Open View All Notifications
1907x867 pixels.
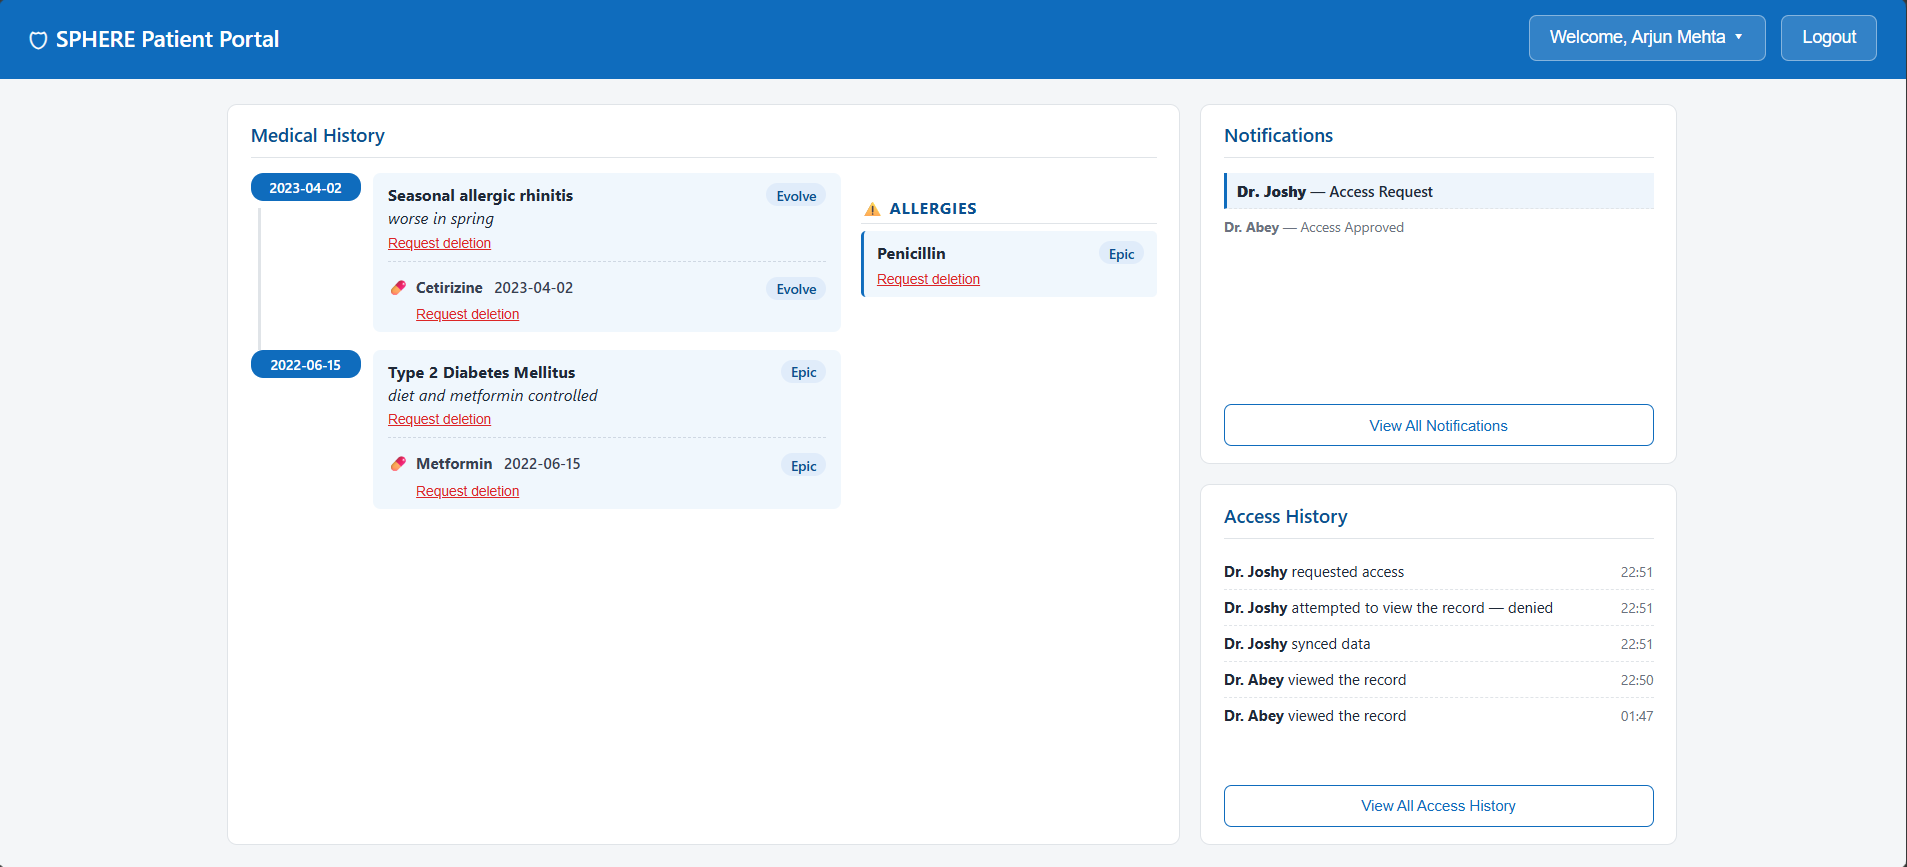click(1438, 425)
